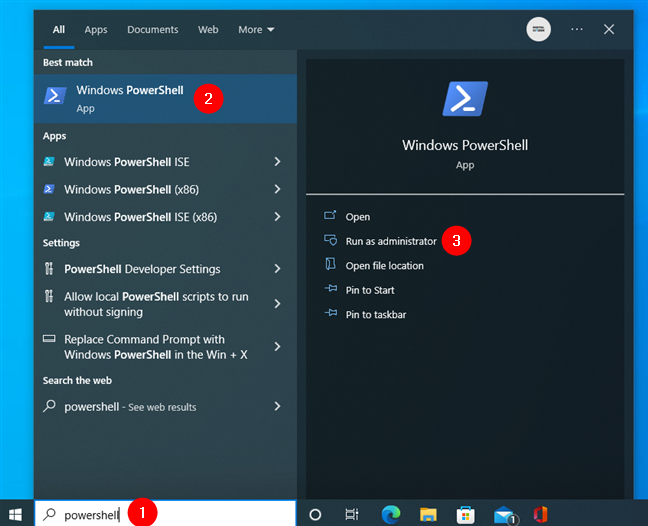Open the Documents tab
The width and height of the screenshot is (648, 526).
[152, 30]
